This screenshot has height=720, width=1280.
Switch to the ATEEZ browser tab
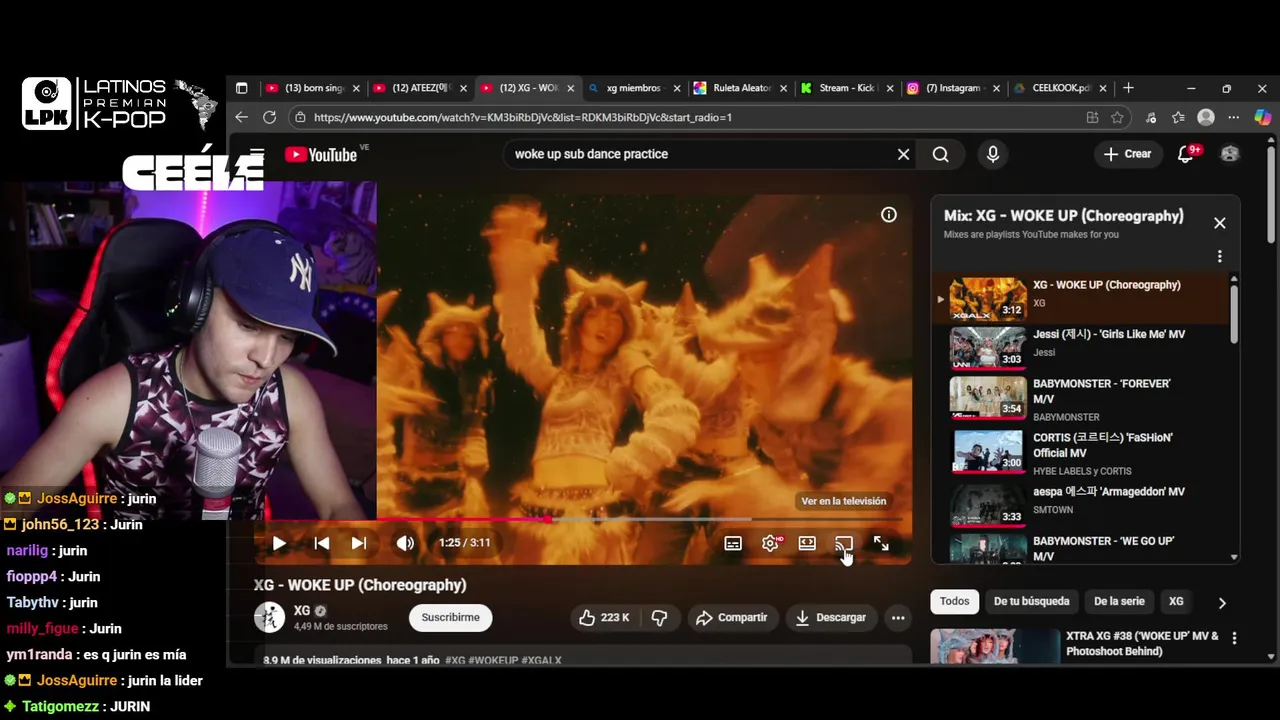[x=420, y=88]
